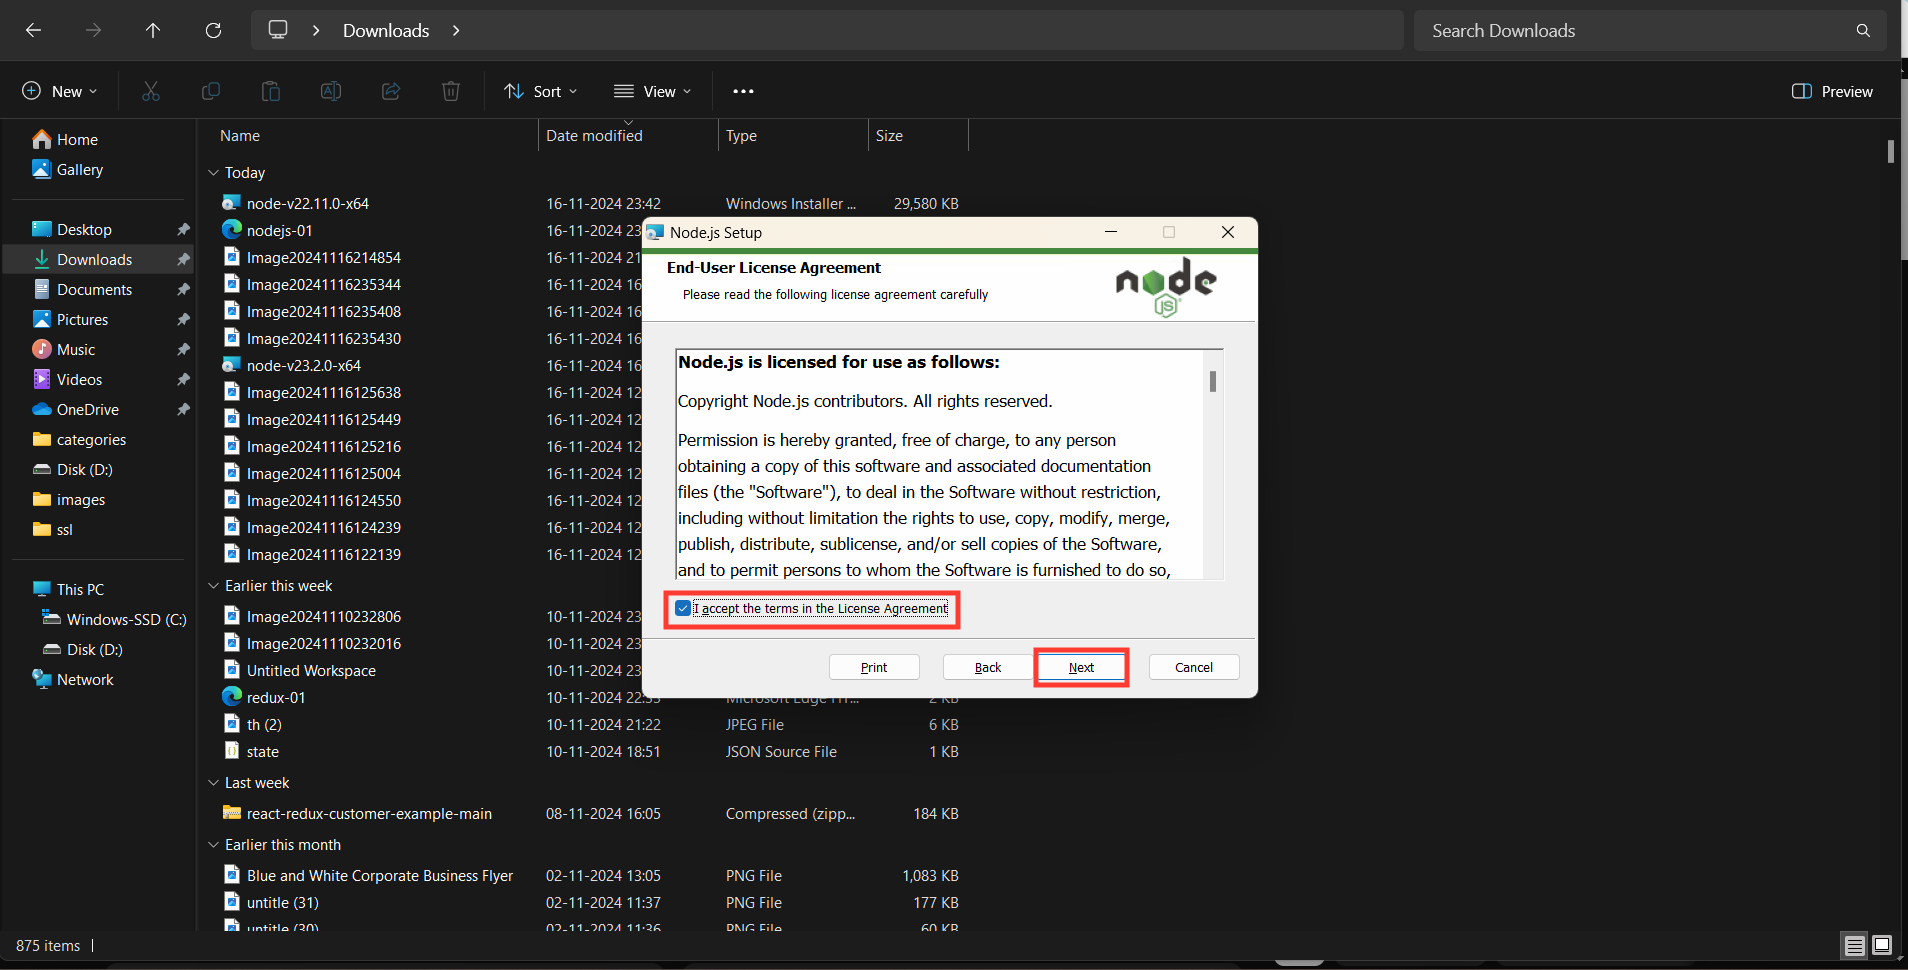Screen dimensions: 1908x970
Task: Expand breadcrumb chevron after Downloads
Action: tap(456, 30)
